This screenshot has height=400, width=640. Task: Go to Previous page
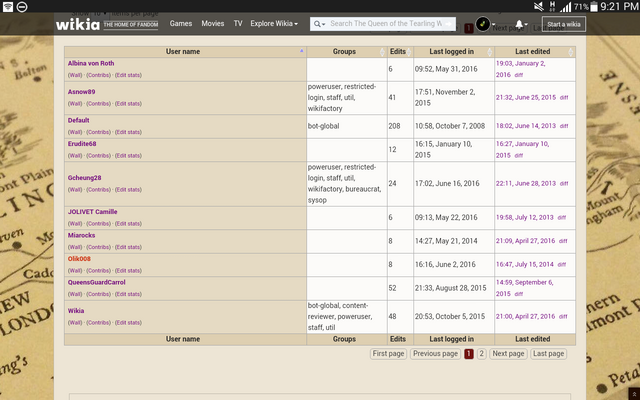click(x=435, y=353)
